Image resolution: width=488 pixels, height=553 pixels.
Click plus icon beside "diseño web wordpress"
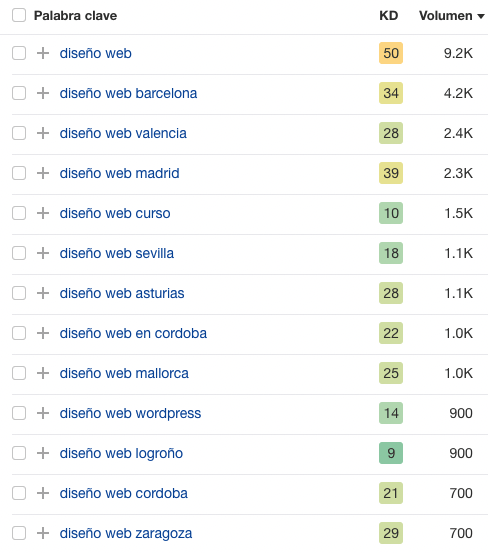(x=43, y=413)
